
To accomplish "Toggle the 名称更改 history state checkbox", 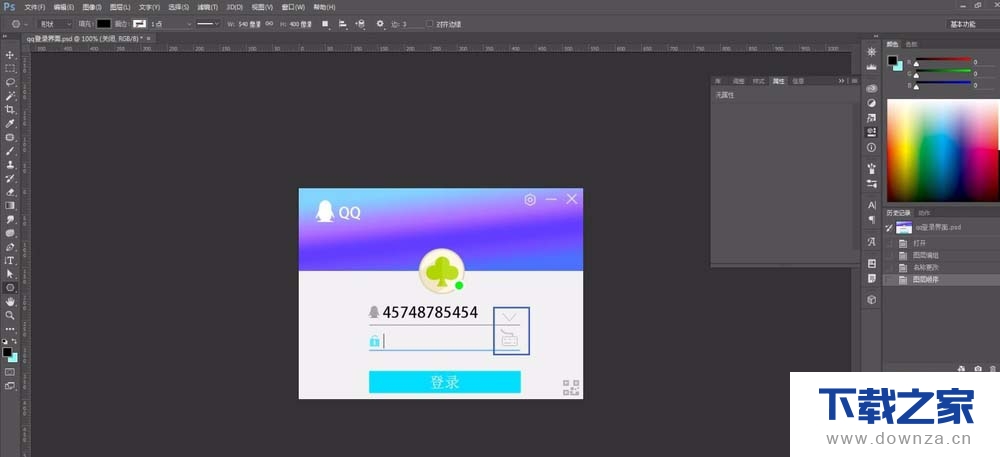I will (x=889, y=268).
